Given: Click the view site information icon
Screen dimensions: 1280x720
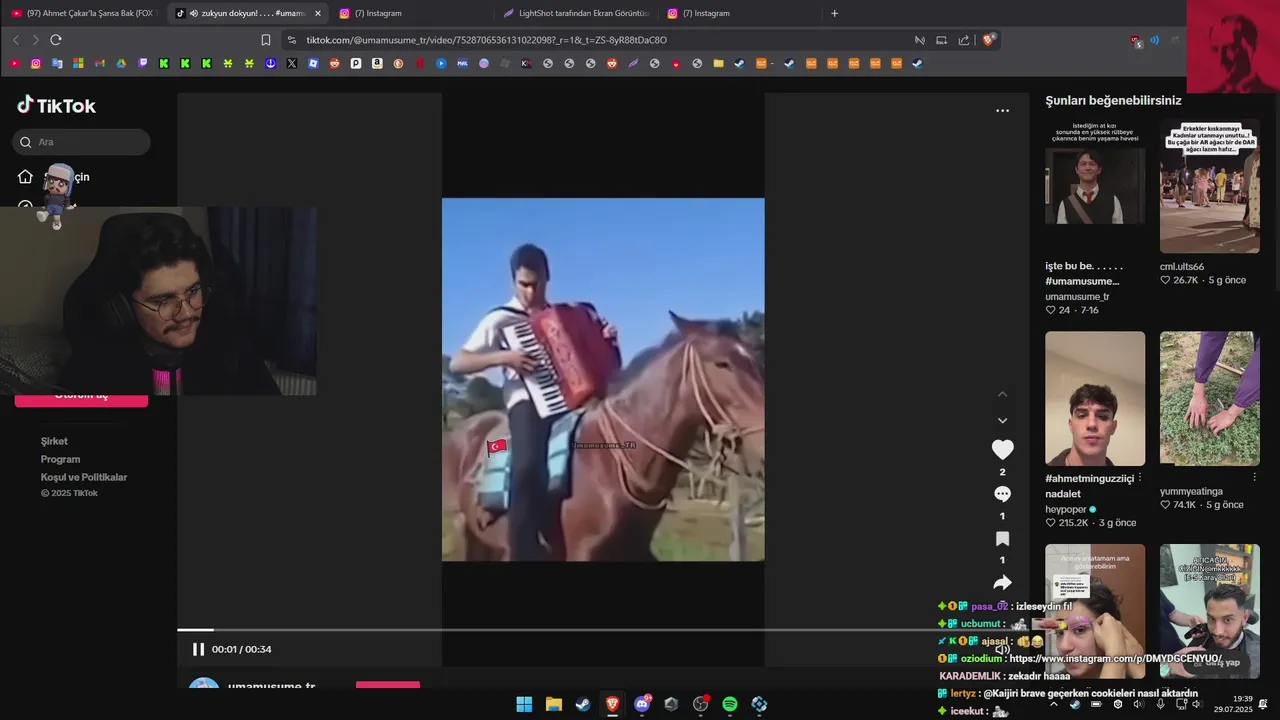Looking at the screenshot, I should 292,40.
